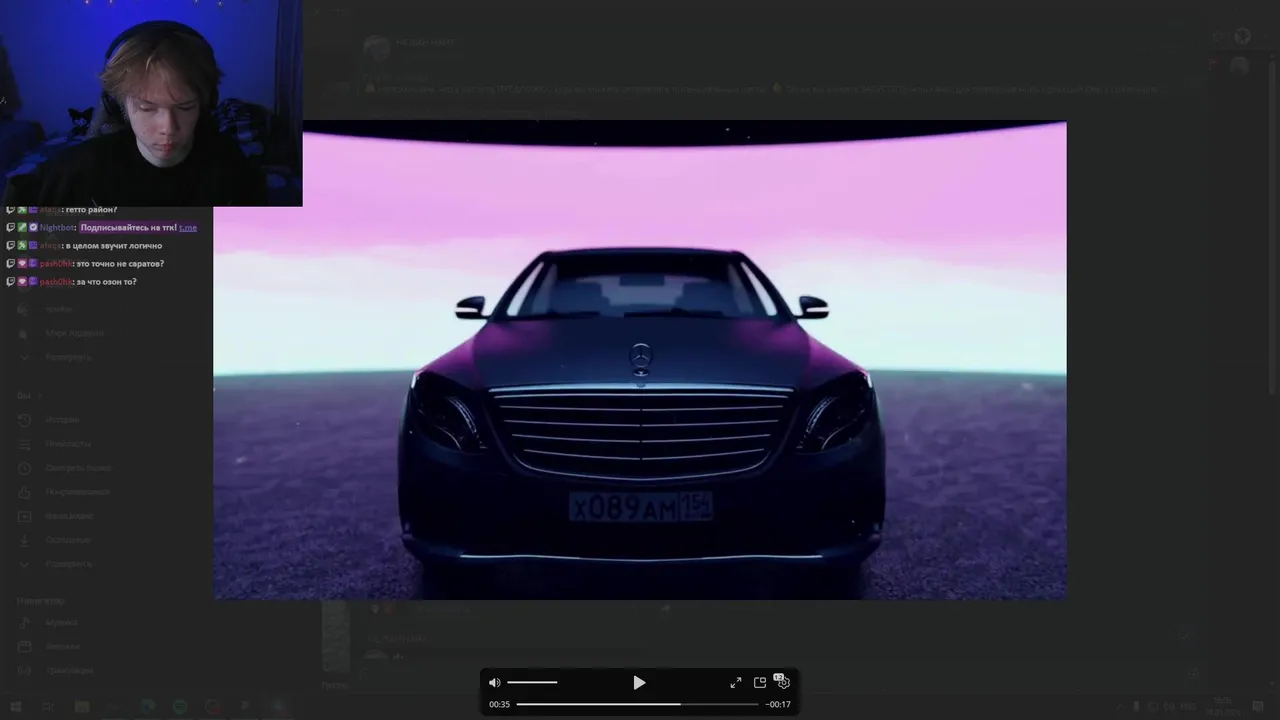Expand the Развернуть row below Скачанные
The image size is (1280, 720).
point(68,564)
